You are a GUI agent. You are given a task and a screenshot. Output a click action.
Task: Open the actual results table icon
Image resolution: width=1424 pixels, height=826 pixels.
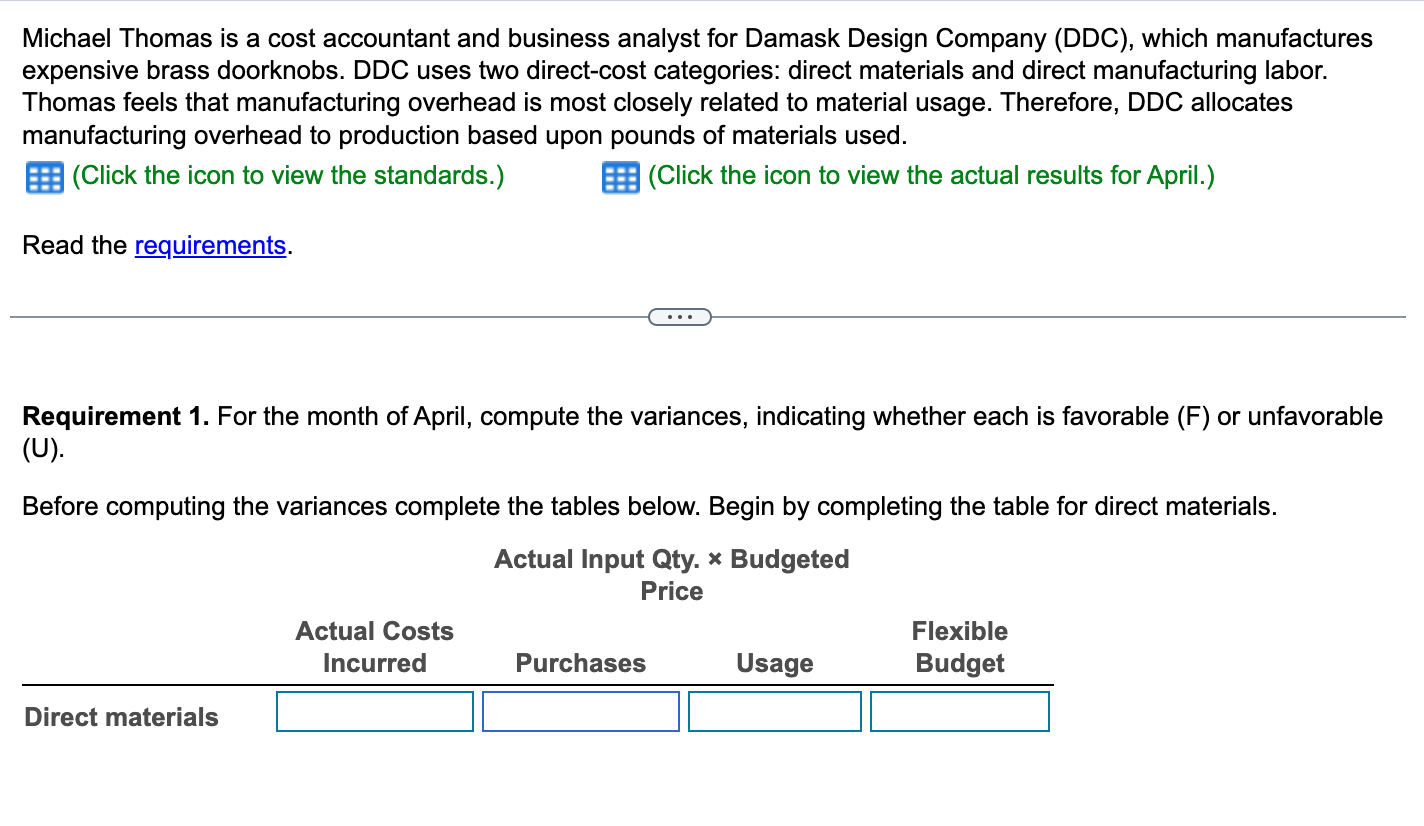point(618,177)
